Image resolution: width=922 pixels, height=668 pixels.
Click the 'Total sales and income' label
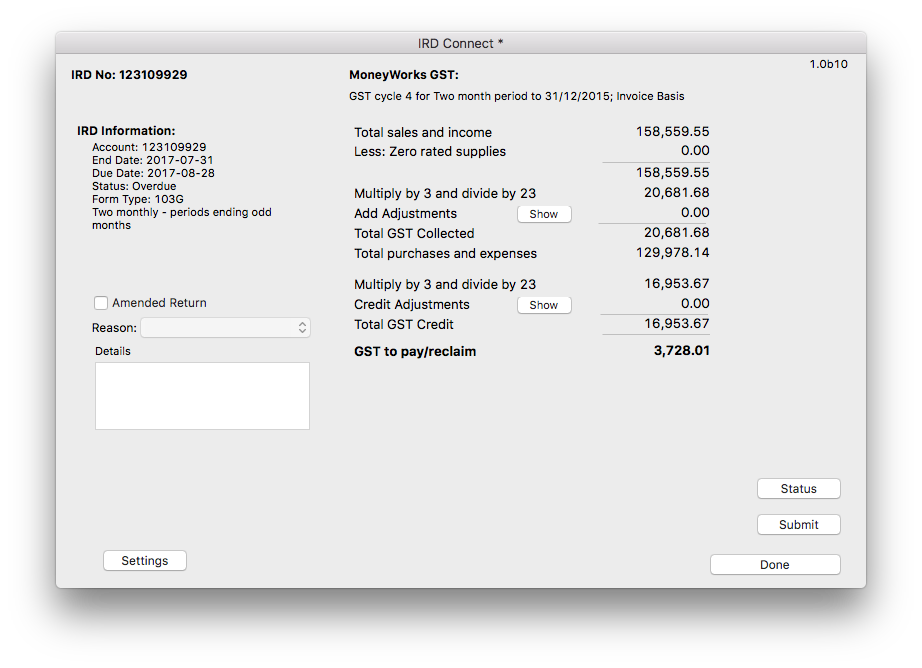pos(423,132)
